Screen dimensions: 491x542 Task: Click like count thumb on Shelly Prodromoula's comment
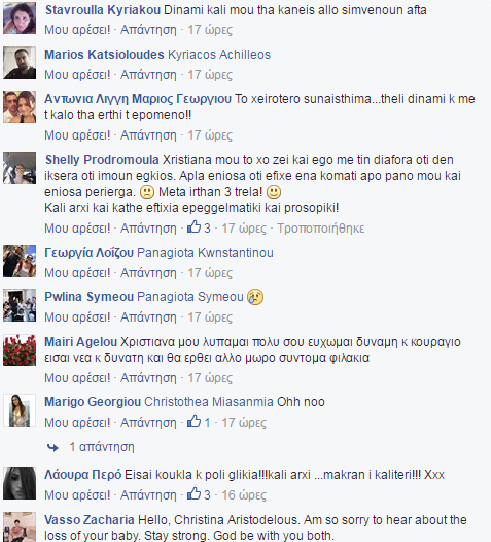[x=194, y=227]
